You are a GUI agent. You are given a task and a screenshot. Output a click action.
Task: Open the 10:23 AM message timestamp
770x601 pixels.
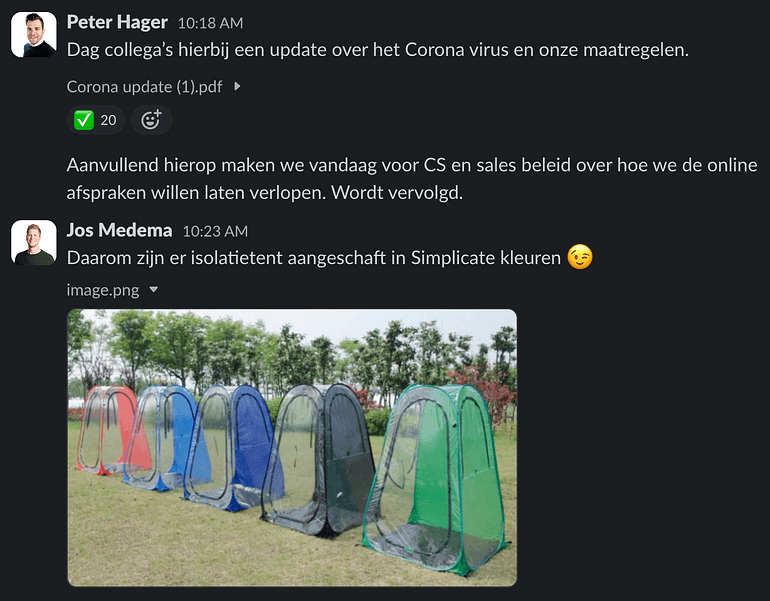pos(215,231)
